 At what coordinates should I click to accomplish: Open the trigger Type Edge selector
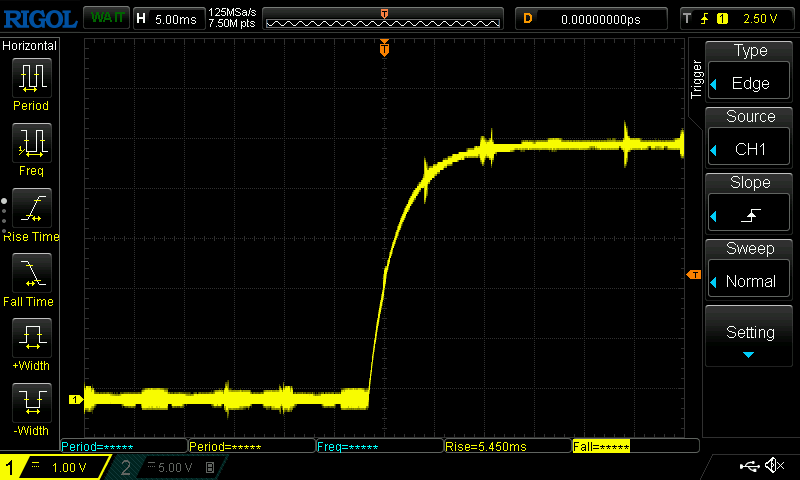750,72
